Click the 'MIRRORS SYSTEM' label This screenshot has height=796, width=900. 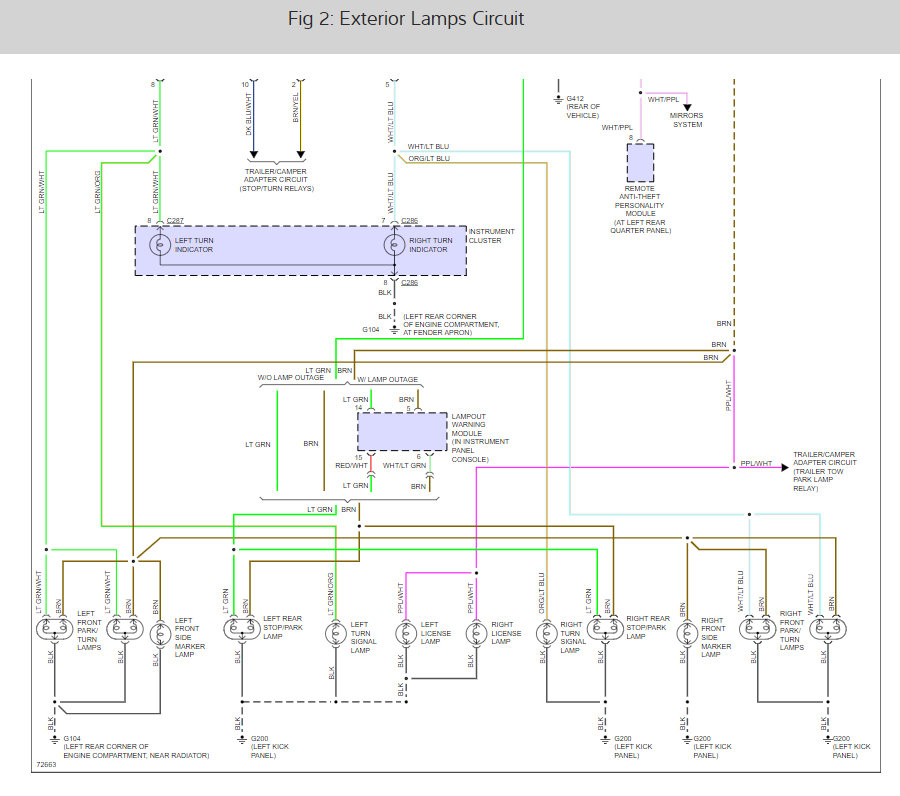point(686,120)
